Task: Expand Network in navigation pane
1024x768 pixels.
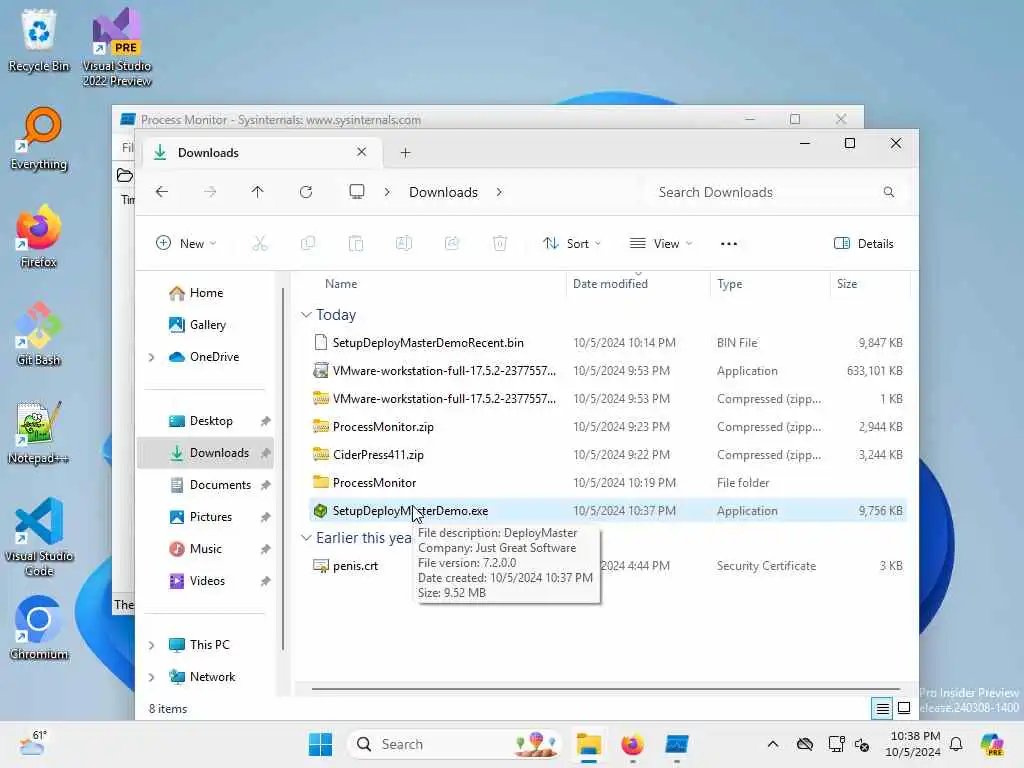Action: (152, 677)
